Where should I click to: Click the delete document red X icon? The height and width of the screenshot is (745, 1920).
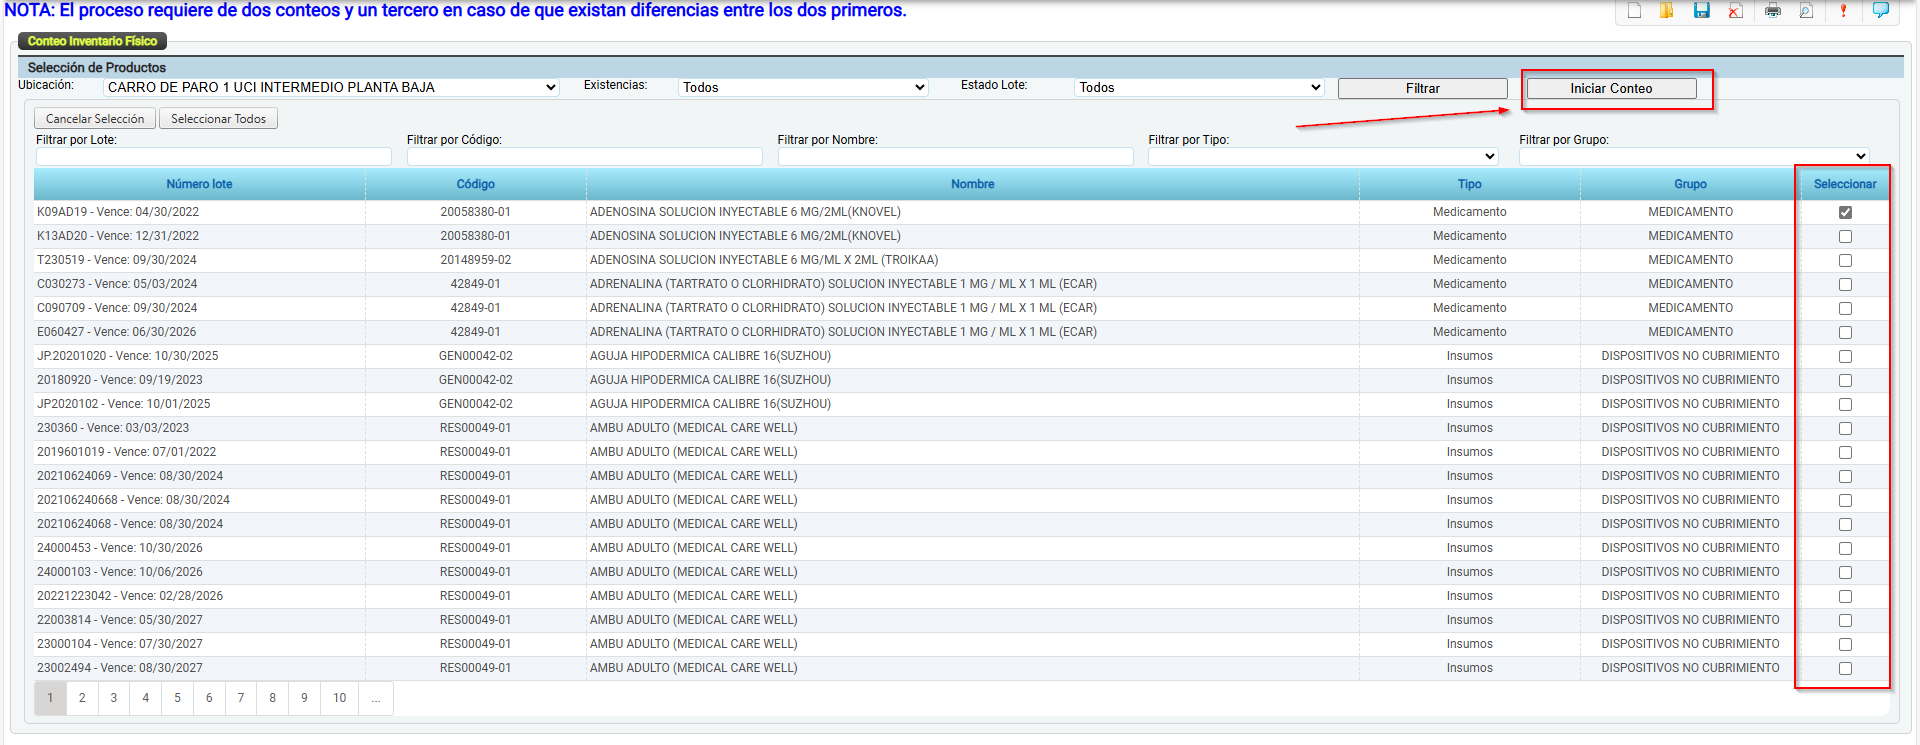(x=1735, y=11)
